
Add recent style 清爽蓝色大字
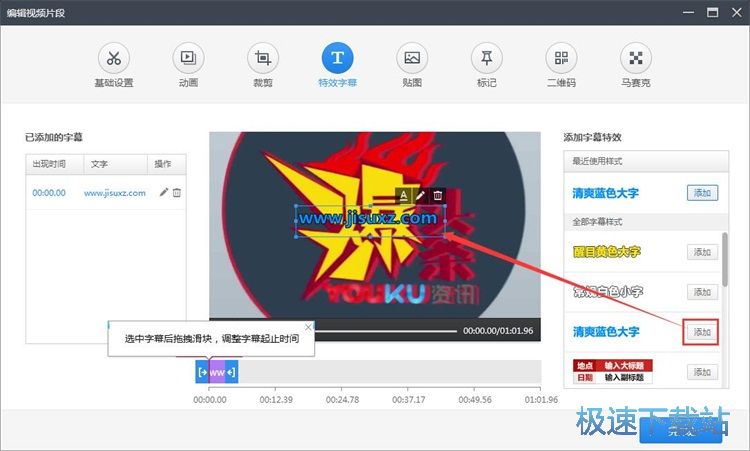coord(702,193)
